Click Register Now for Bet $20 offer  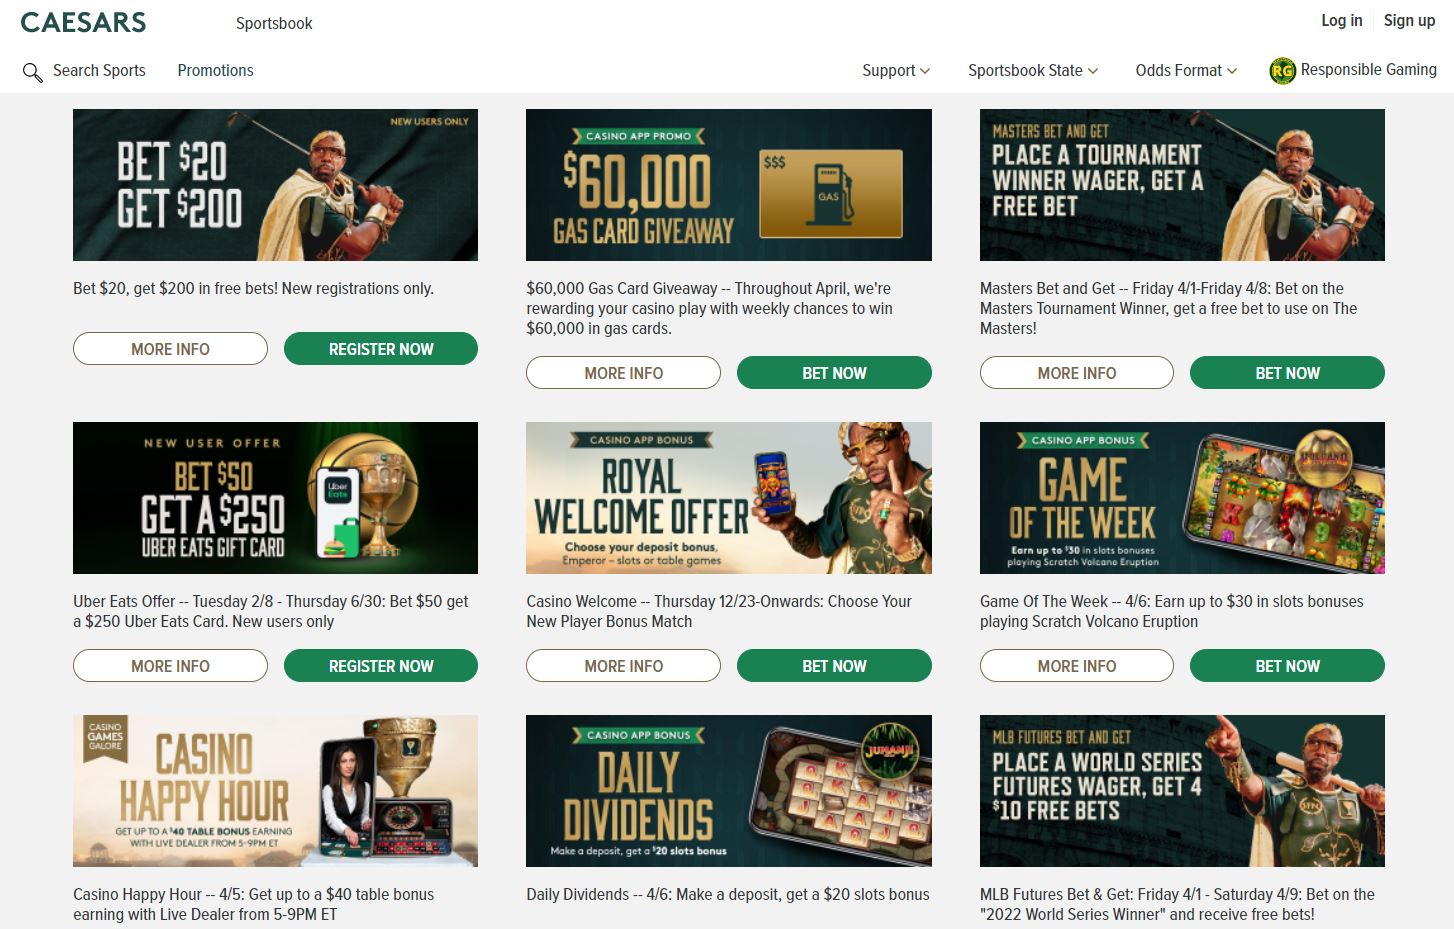381,349
